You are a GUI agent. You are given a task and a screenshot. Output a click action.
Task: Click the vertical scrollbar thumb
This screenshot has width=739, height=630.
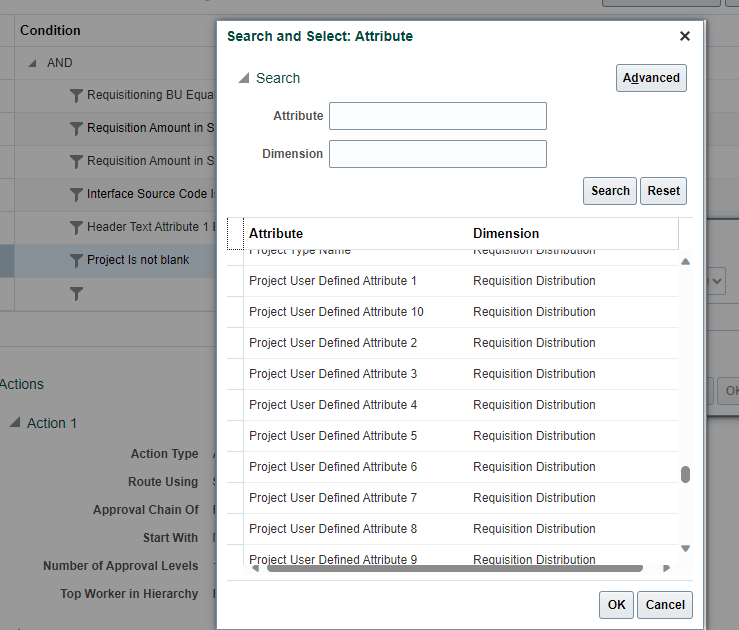(x=685, y=475)
